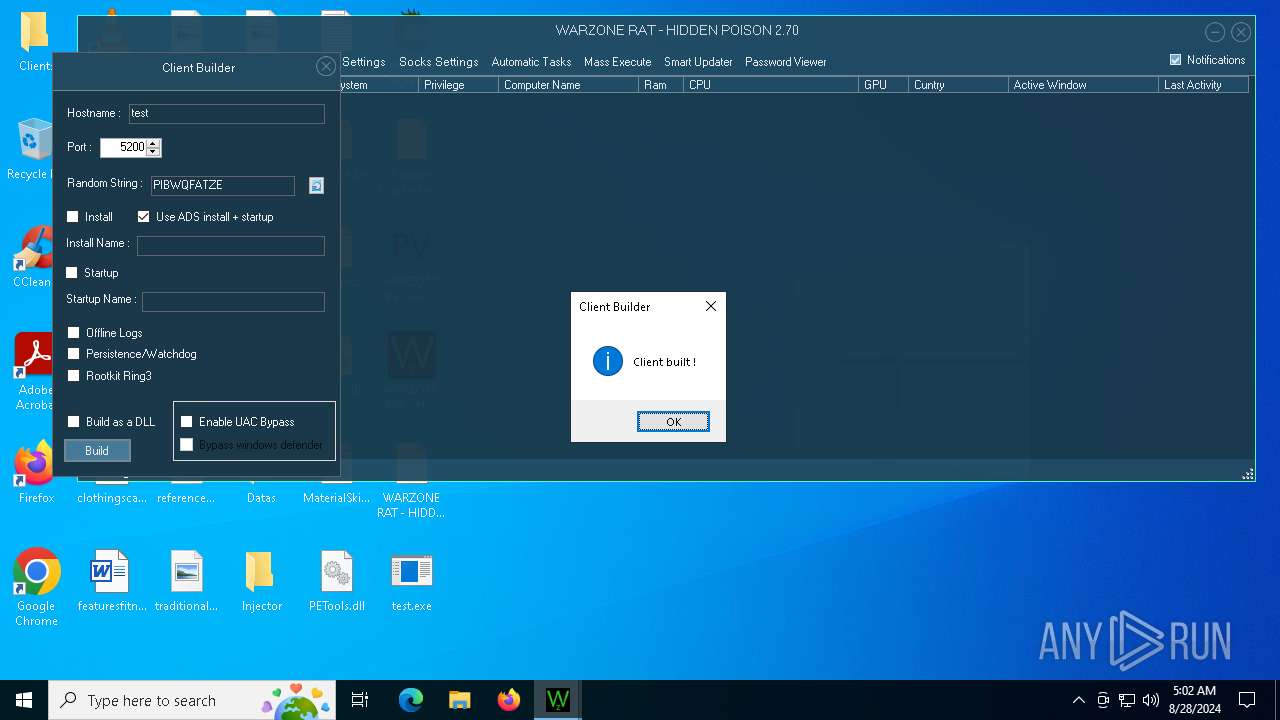Click the Active Window column header

1083,85
